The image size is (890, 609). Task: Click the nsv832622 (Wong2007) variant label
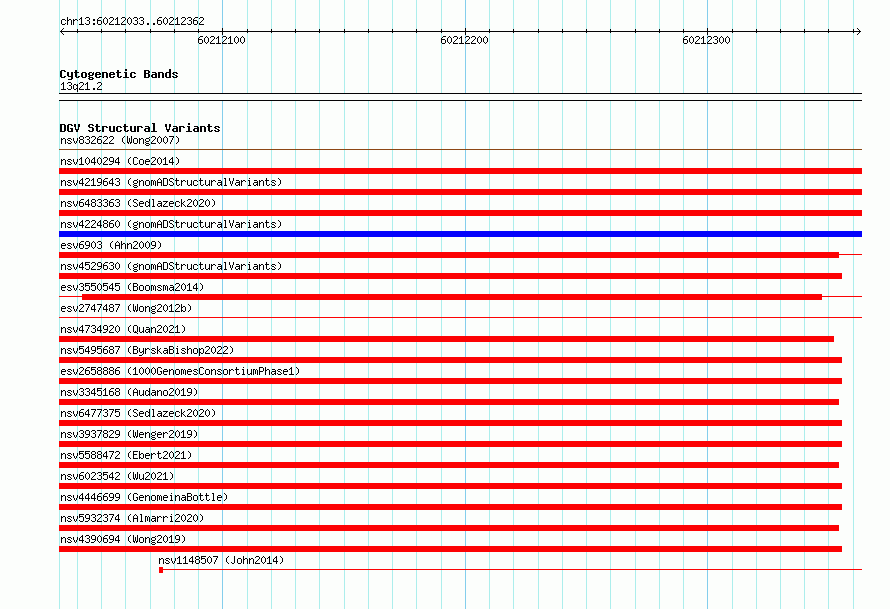pos(120,140)
